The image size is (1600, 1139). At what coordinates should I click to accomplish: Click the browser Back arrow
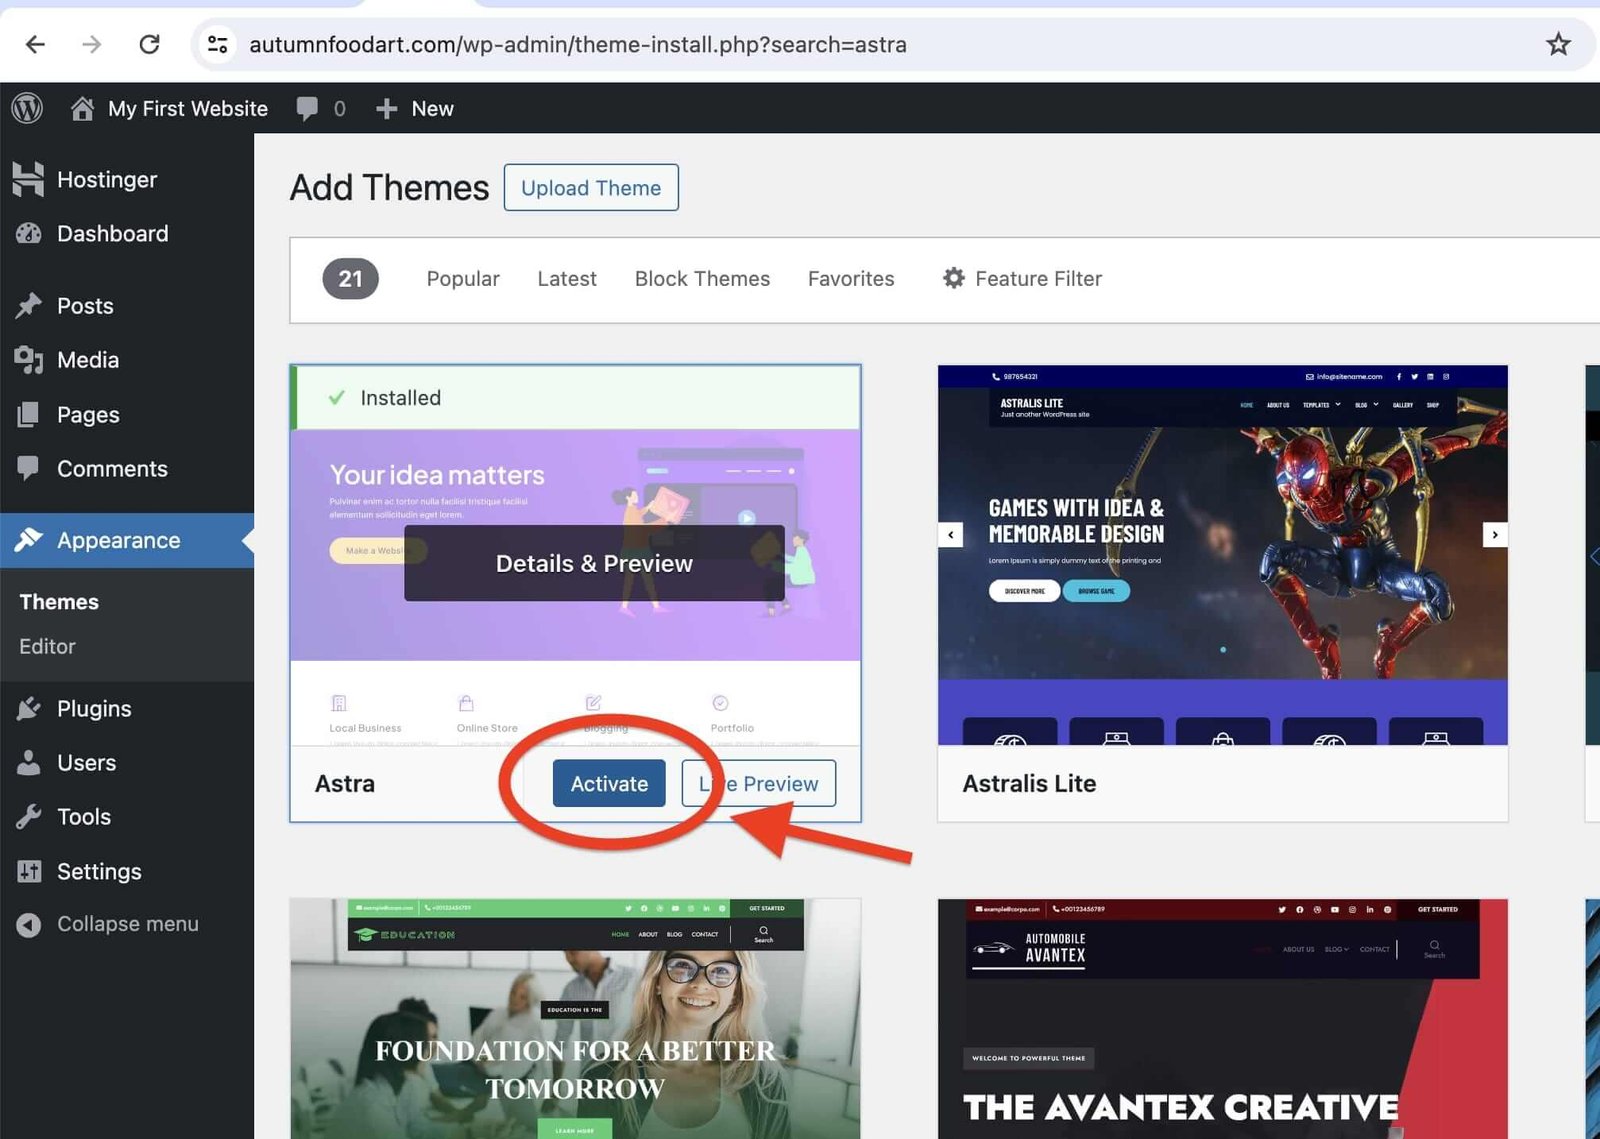click(35, 44)
